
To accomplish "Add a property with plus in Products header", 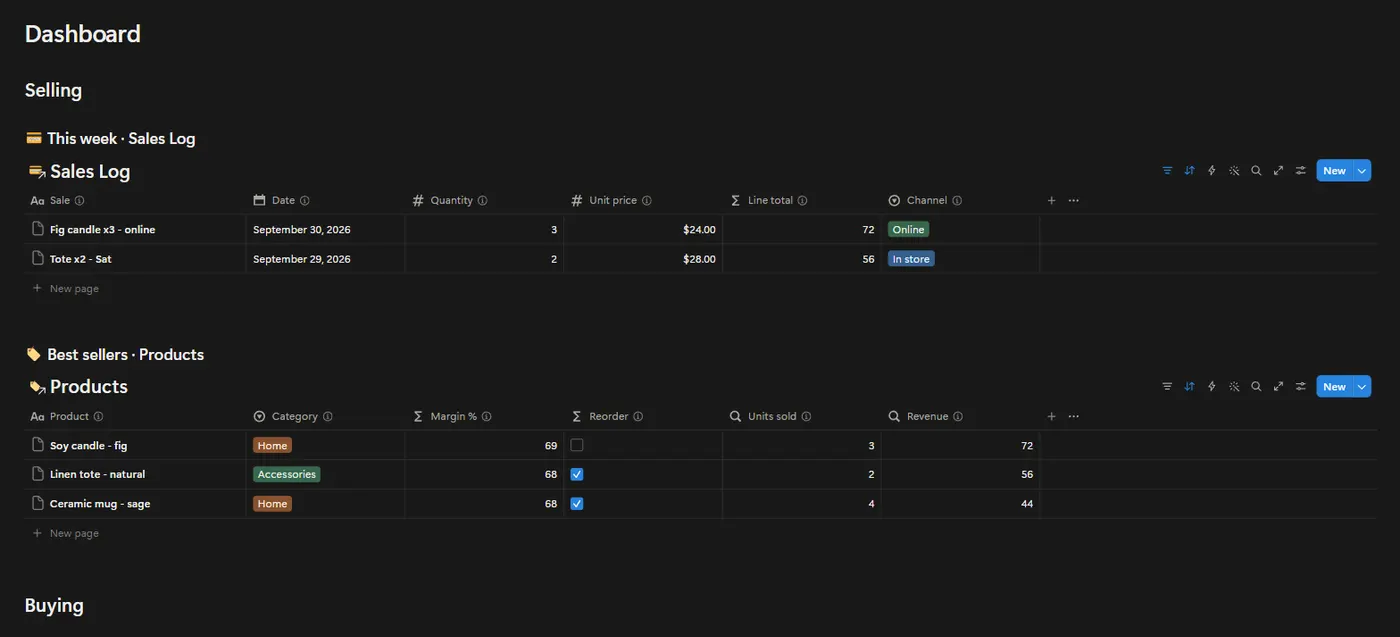I will click(x=1051, y=417).
